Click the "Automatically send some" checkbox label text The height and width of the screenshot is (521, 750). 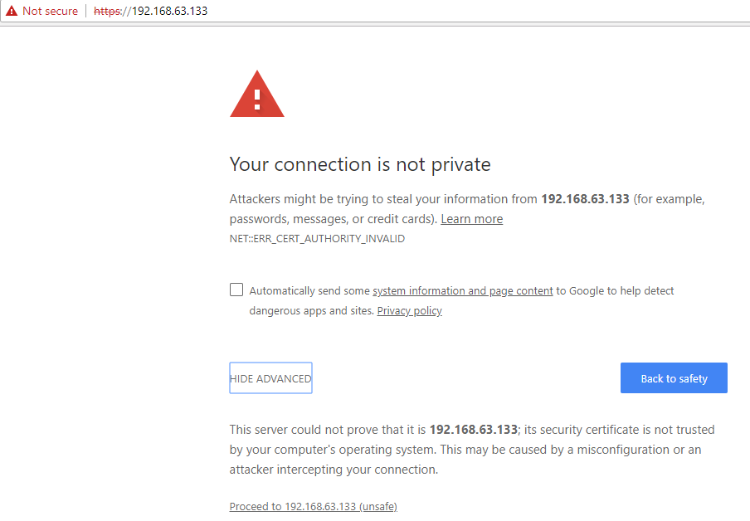(x=309, y=291)
